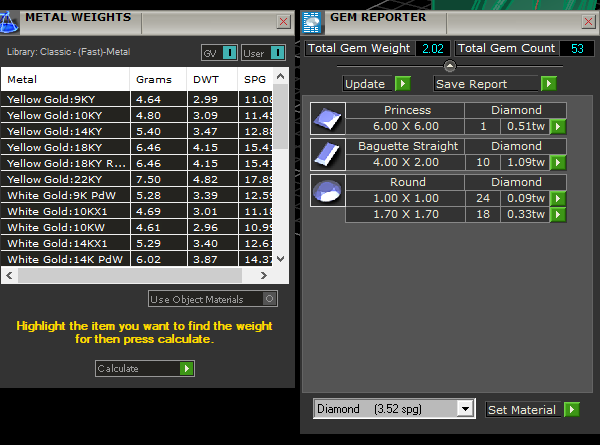Image resolution: width=600 pixels, height=445 pixels.
Task: Collapse the gem totals with circular arrow
Action: tap(449, 66)
